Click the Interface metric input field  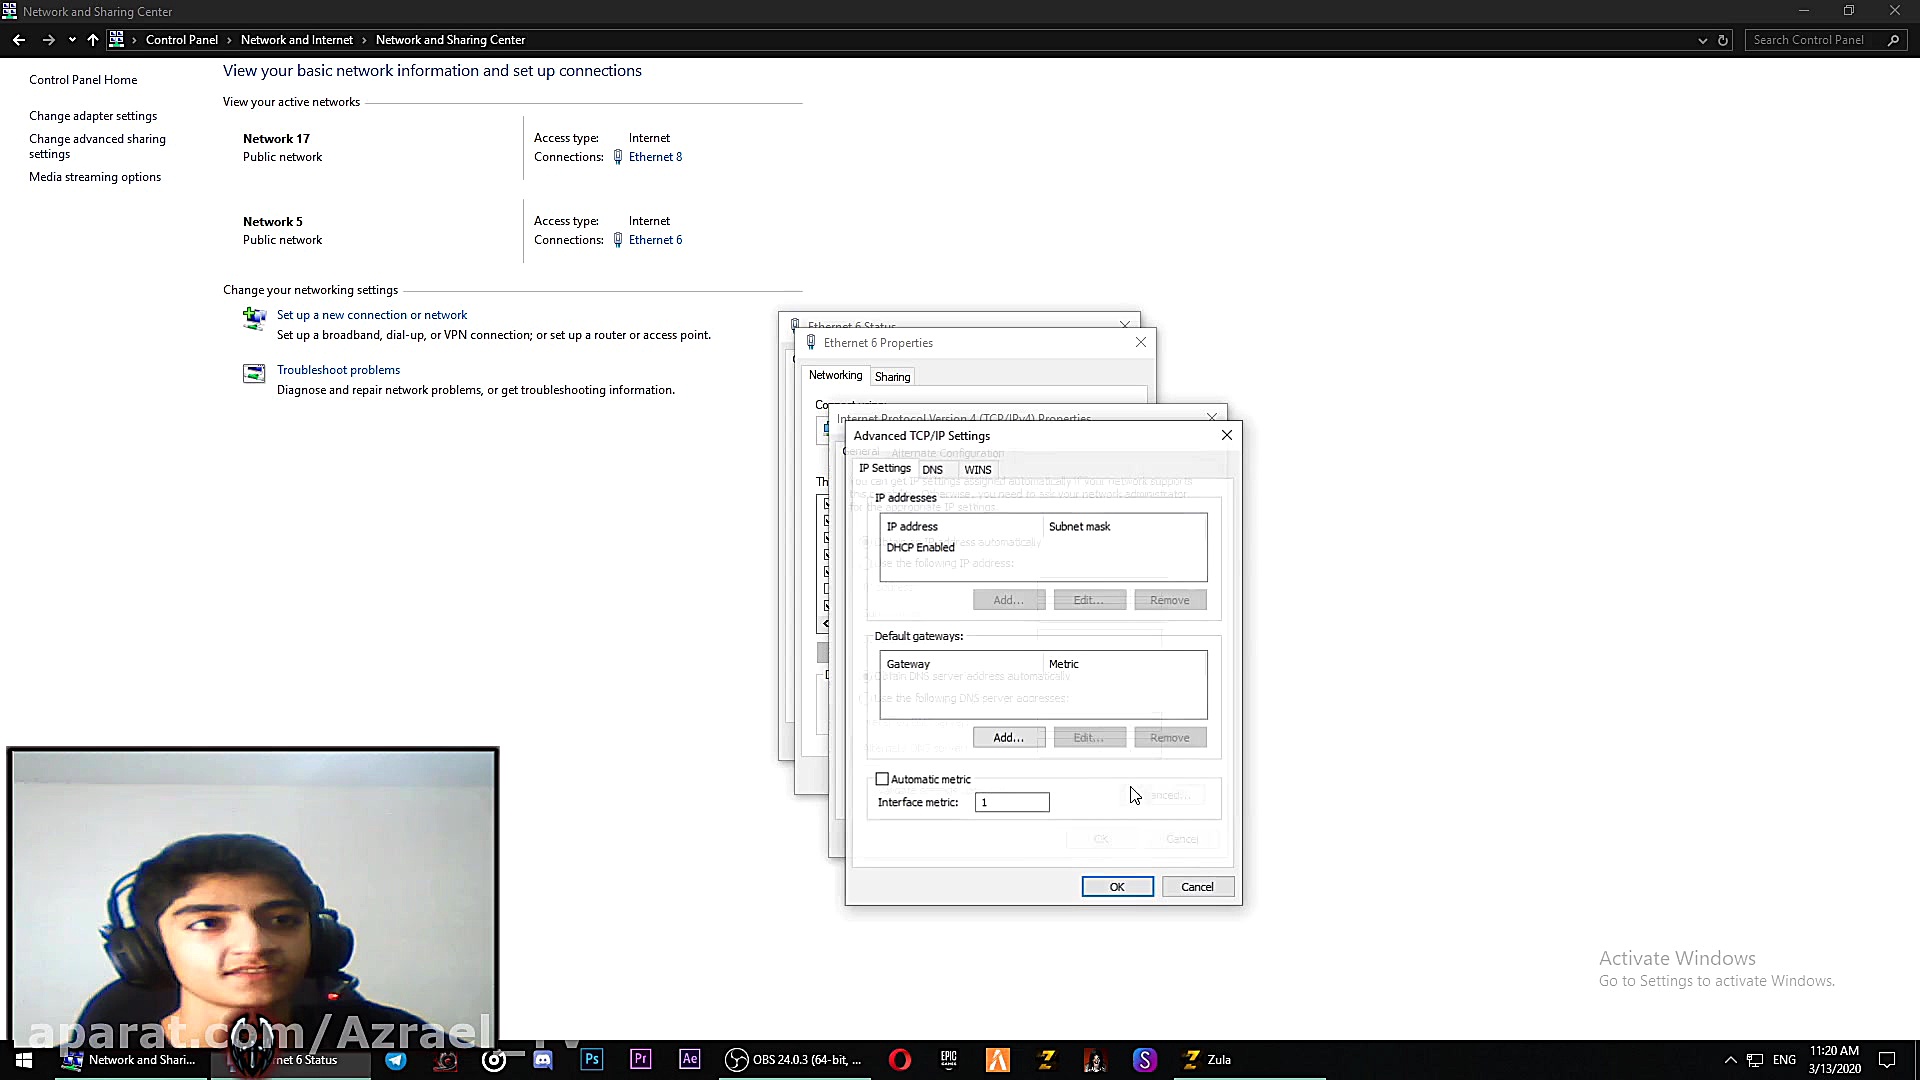pos(1012,803)
